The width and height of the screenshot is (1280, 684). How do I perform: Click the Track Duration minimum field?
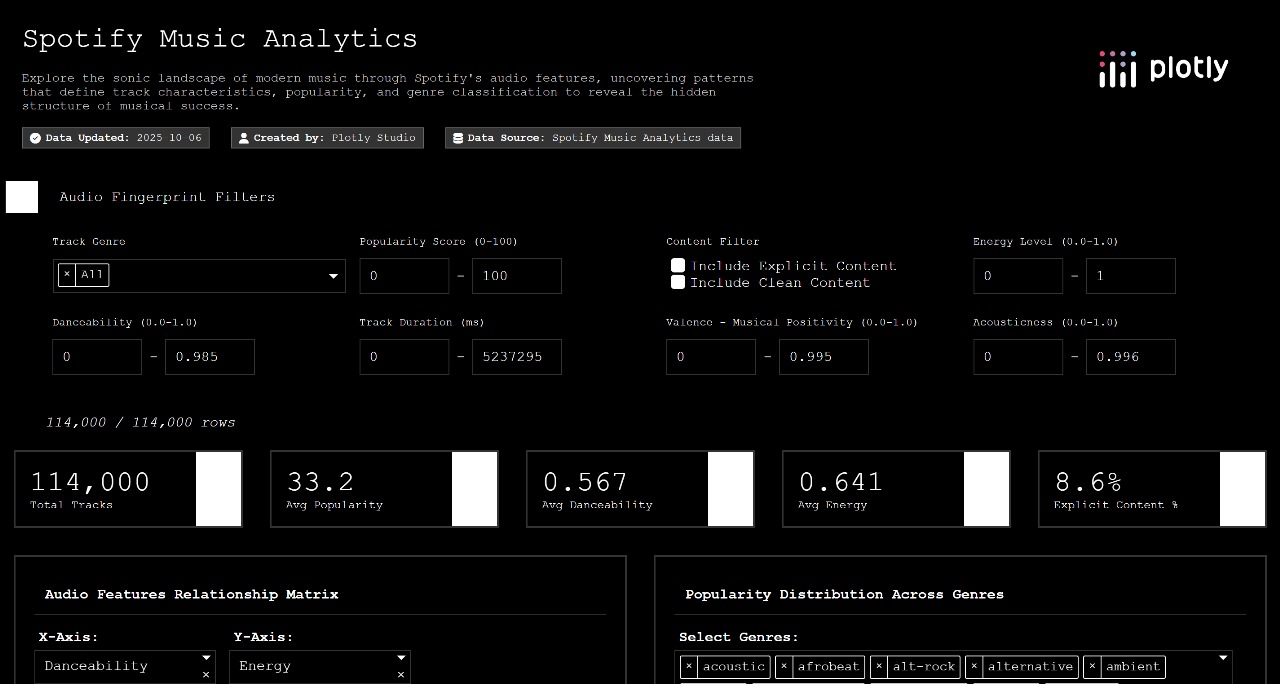pyautogui.click(x=404, y=357)
